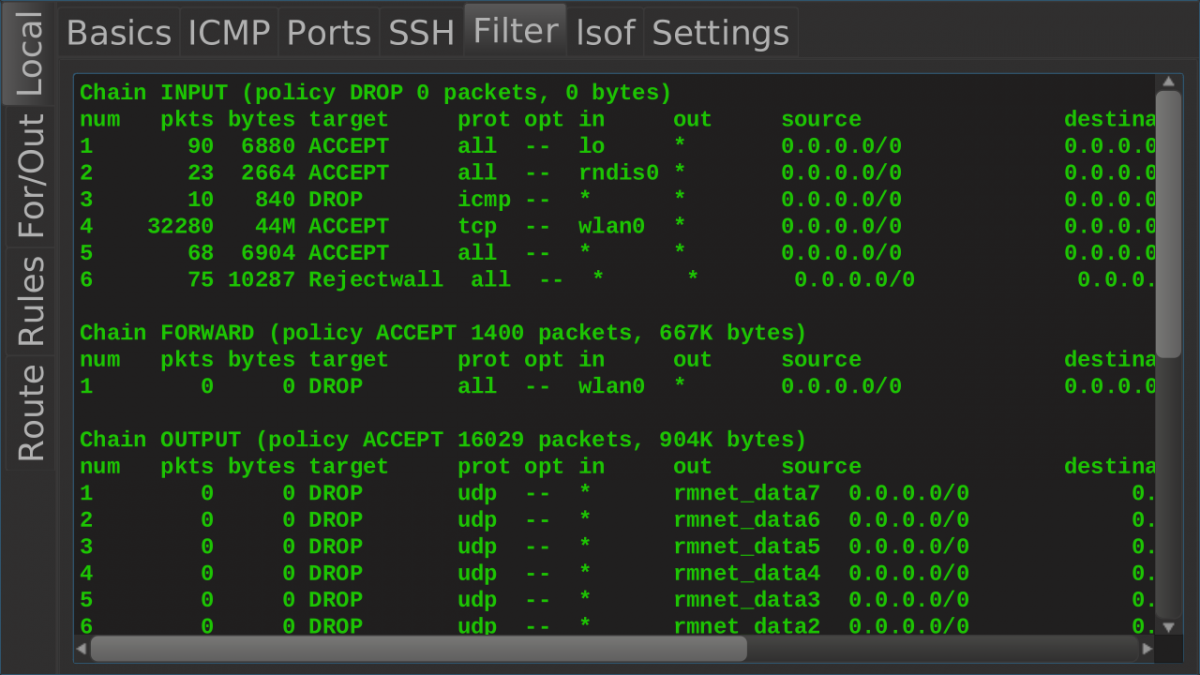The height and width of the screenshot is (675, 1200).
Task: Select the Local vertical side tab
Action: point(30,54)
